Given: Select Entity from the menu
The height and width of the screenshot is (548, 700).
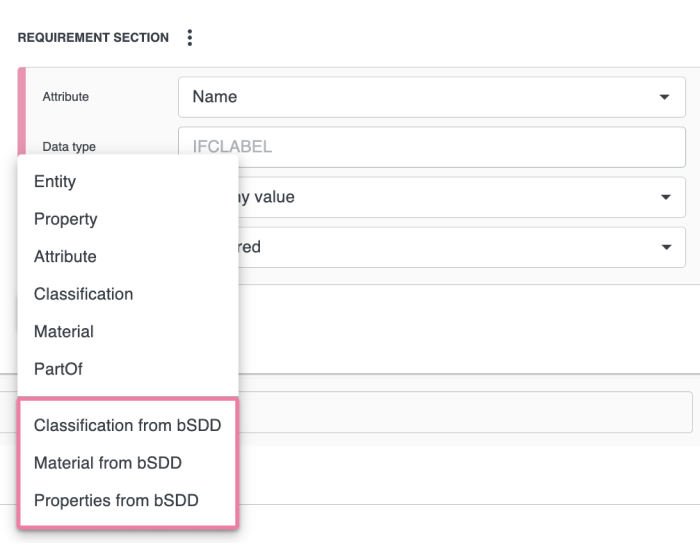Looking at the screenshot, I should point(55,182).
